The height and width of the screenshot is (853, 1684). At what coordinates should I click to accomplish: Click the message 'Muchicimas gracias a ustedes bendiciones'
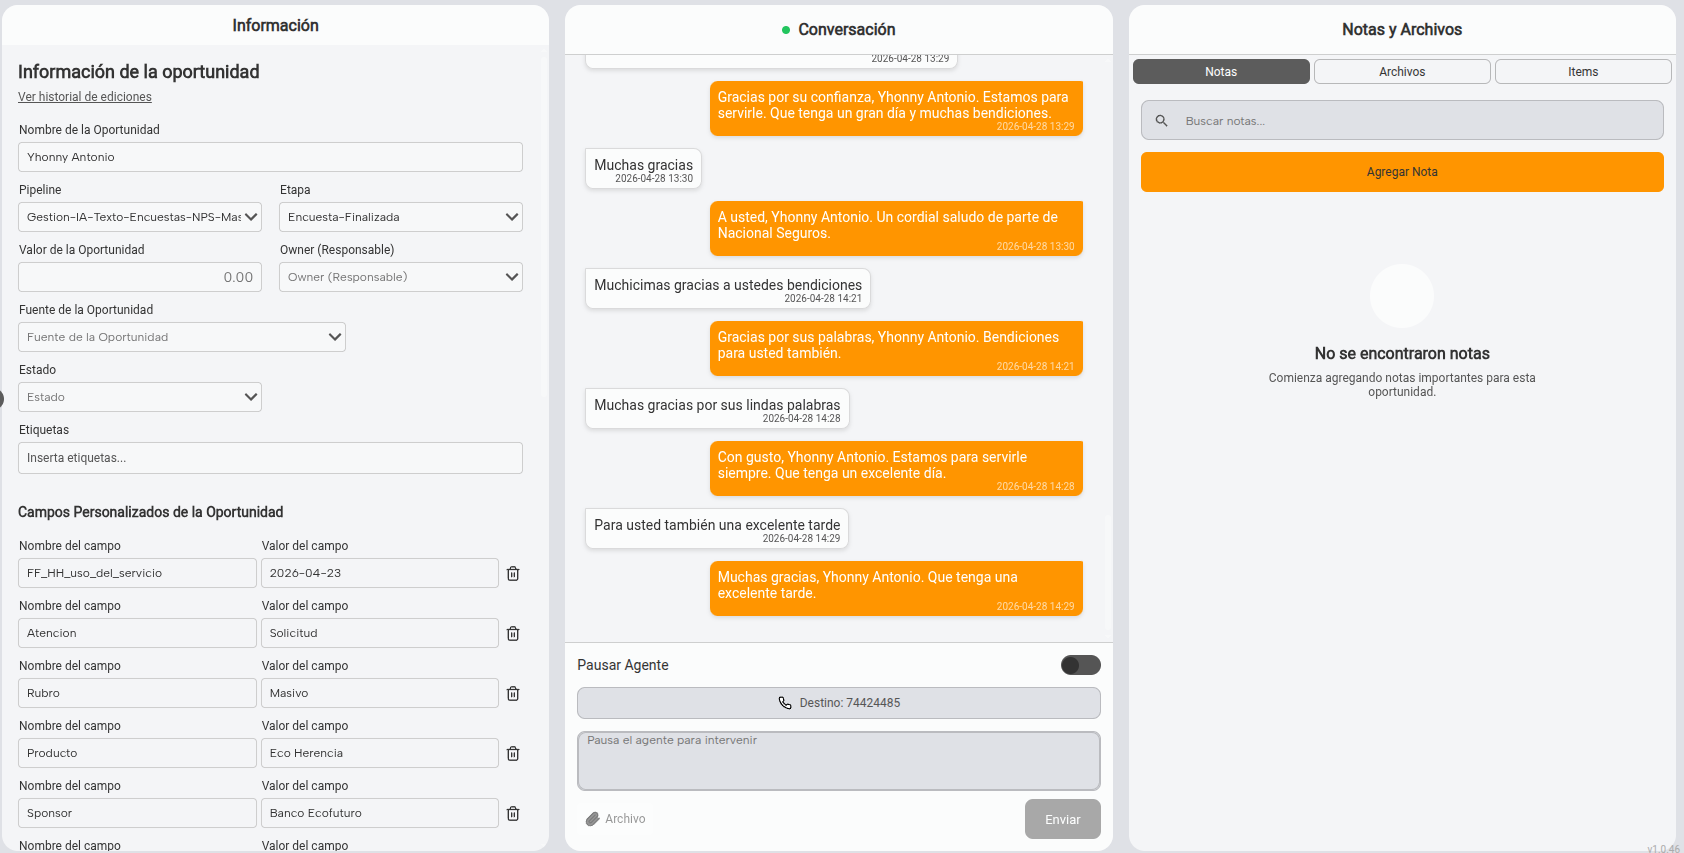tap(728, 288)
